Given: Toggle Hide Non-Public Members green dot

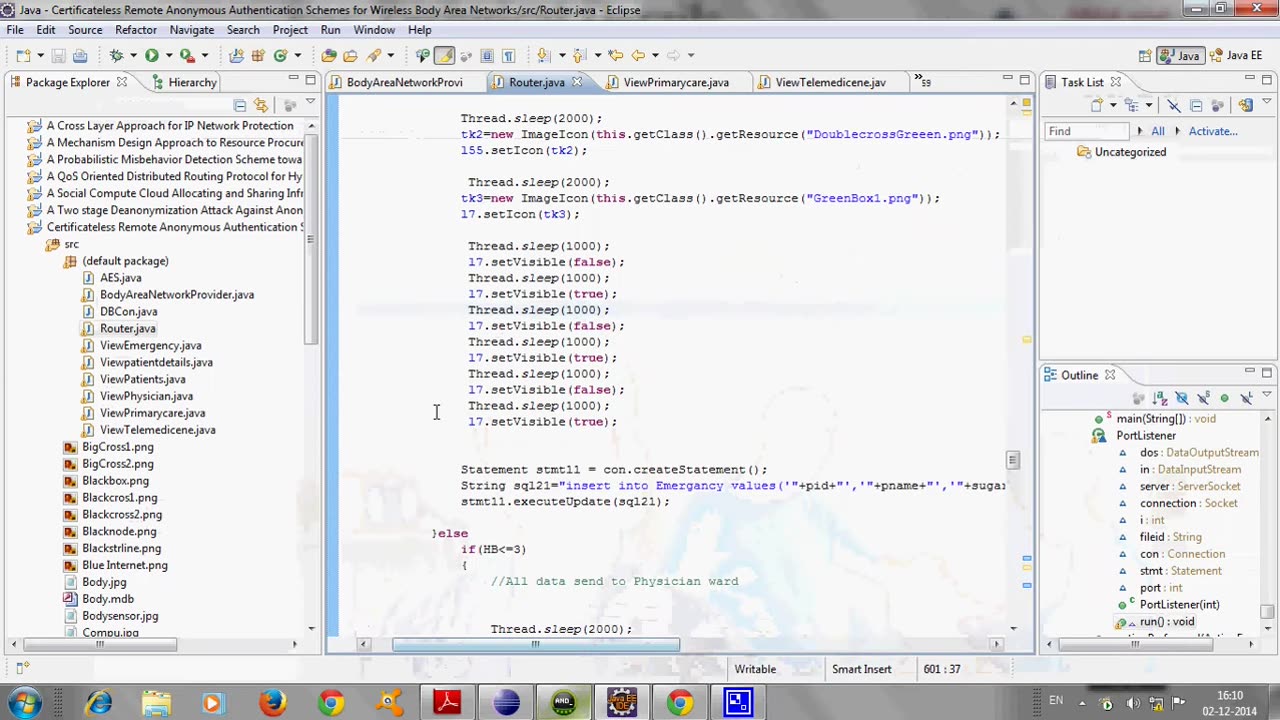Looking at the screenshot, I should click(x=1225, y=398).
